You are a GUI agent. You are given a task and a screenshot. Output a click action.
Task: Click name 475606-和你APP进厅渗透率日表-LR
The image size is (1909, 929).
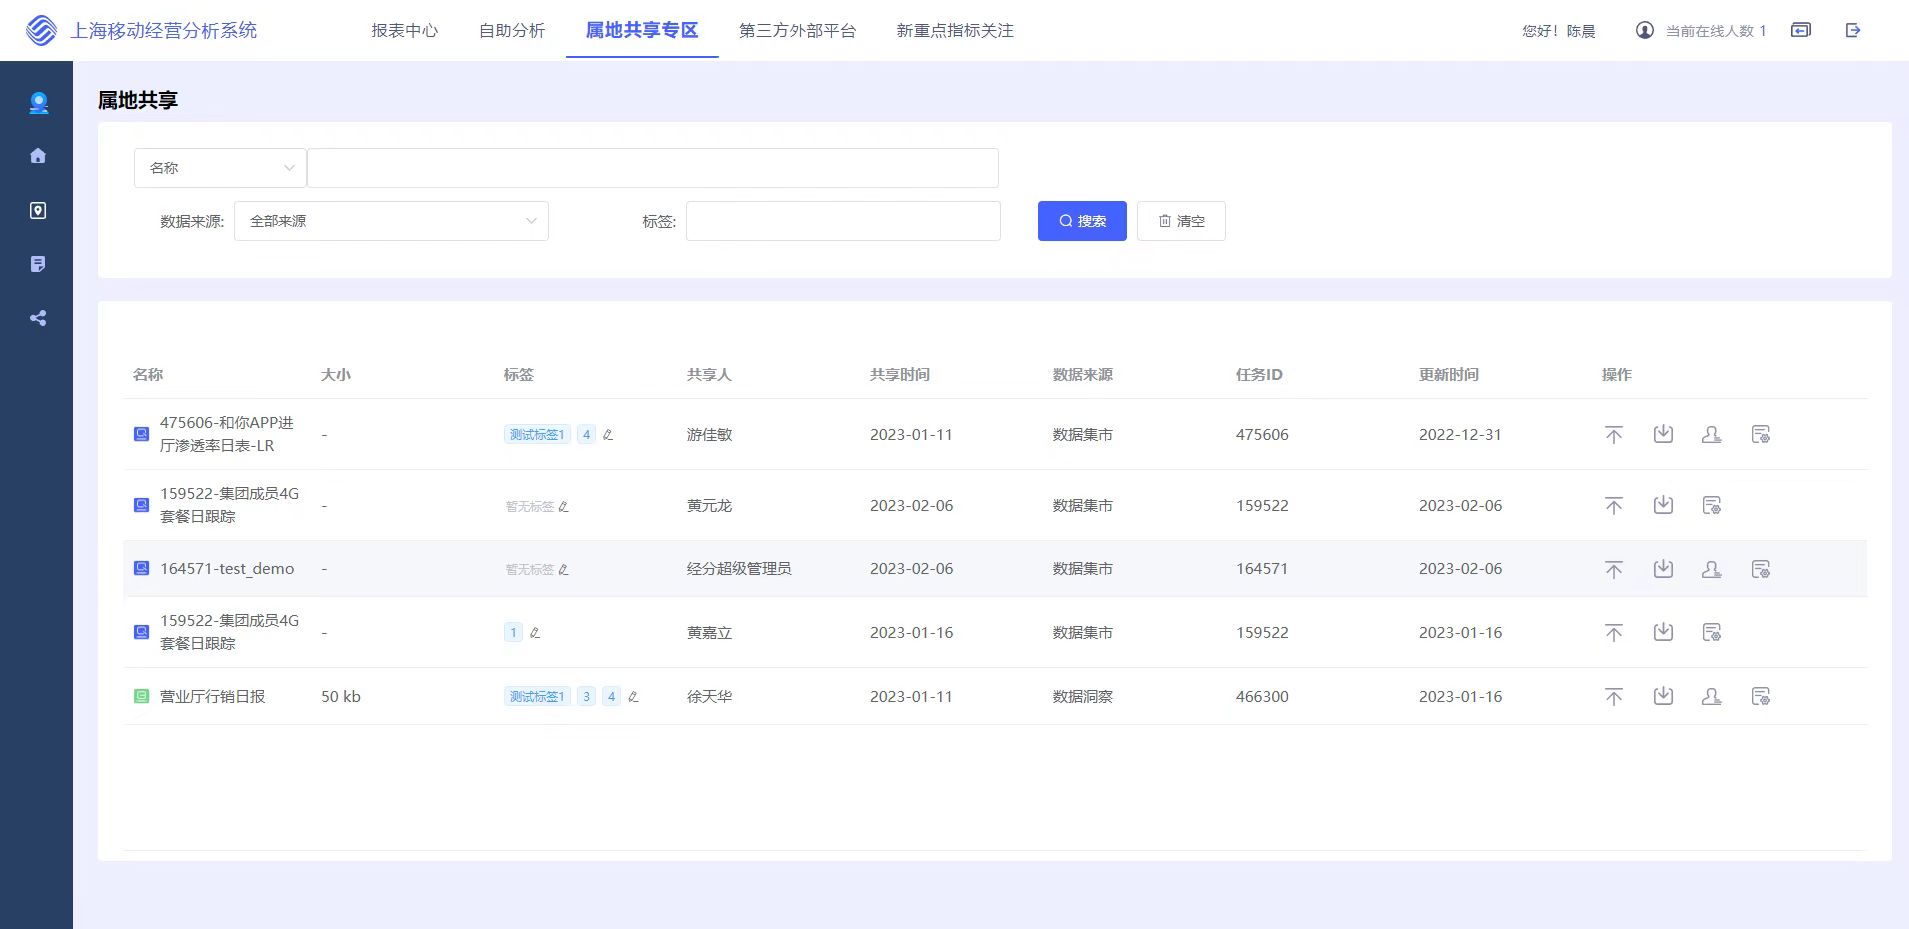(x=227, y=434)
